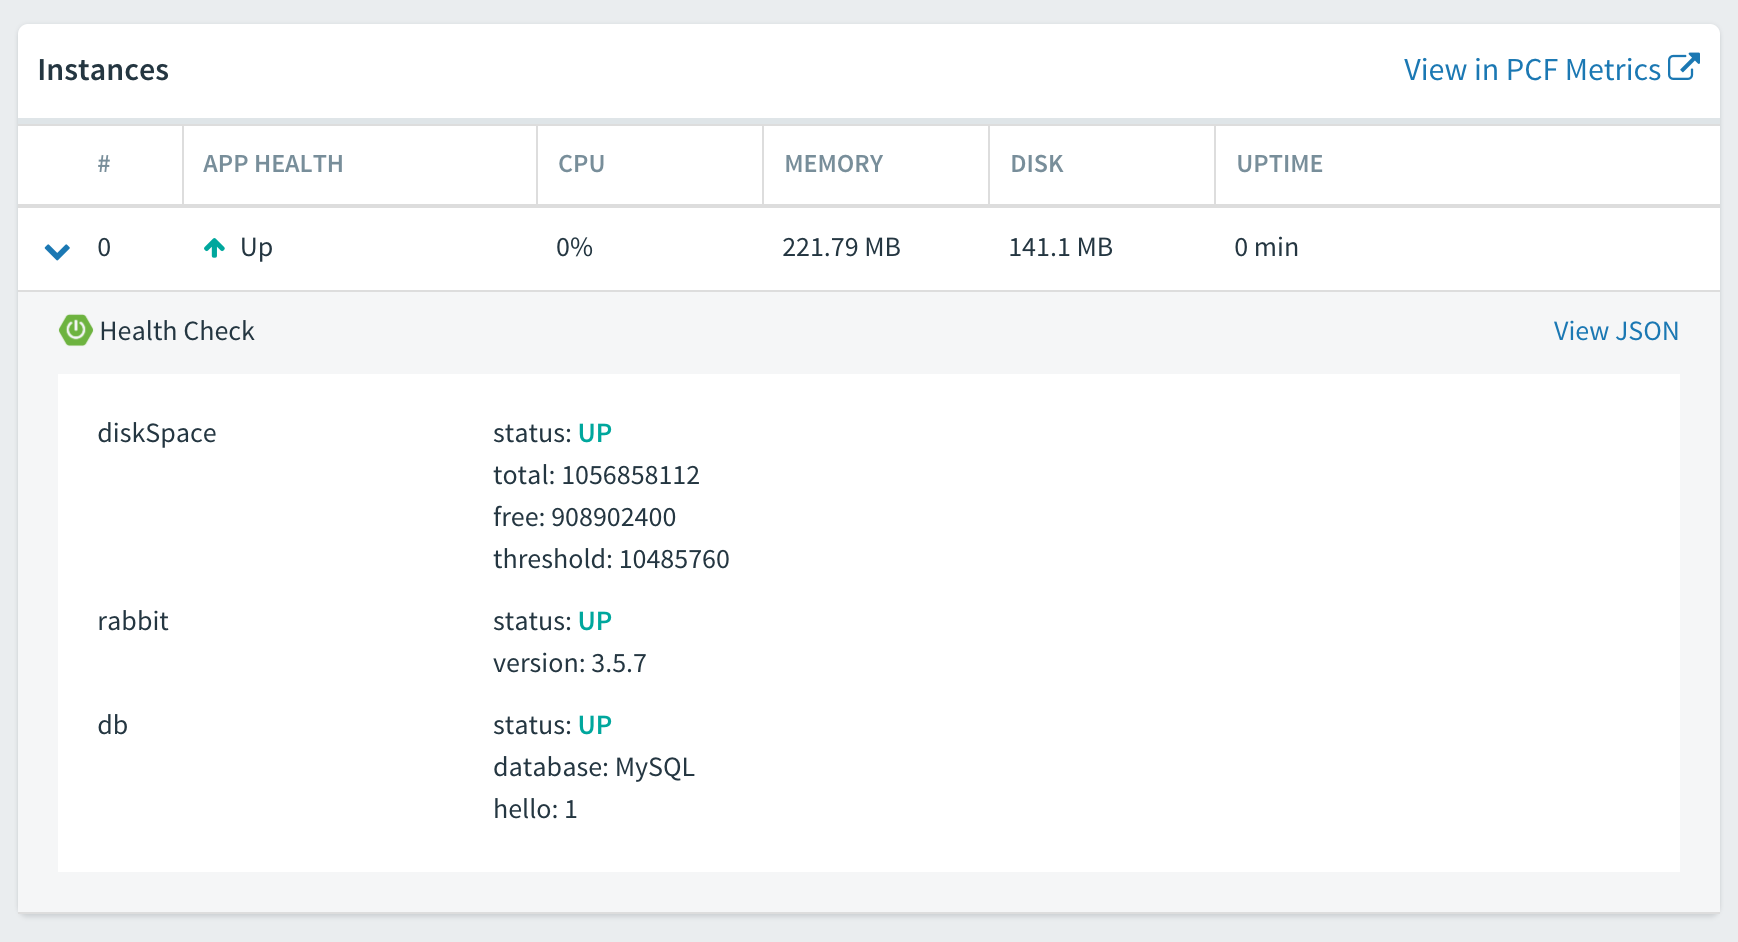
Task: Click the 221.79 MB memory value
Action: point(841,247)
